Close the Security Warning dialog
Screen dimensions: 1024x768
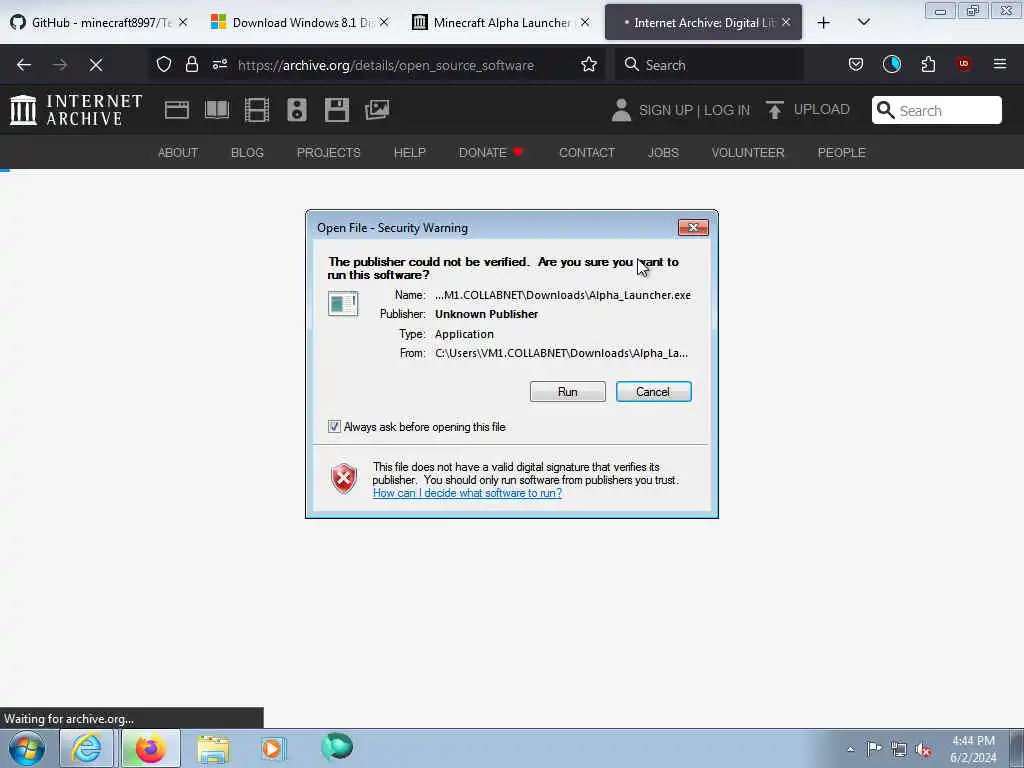pos(693,227)
